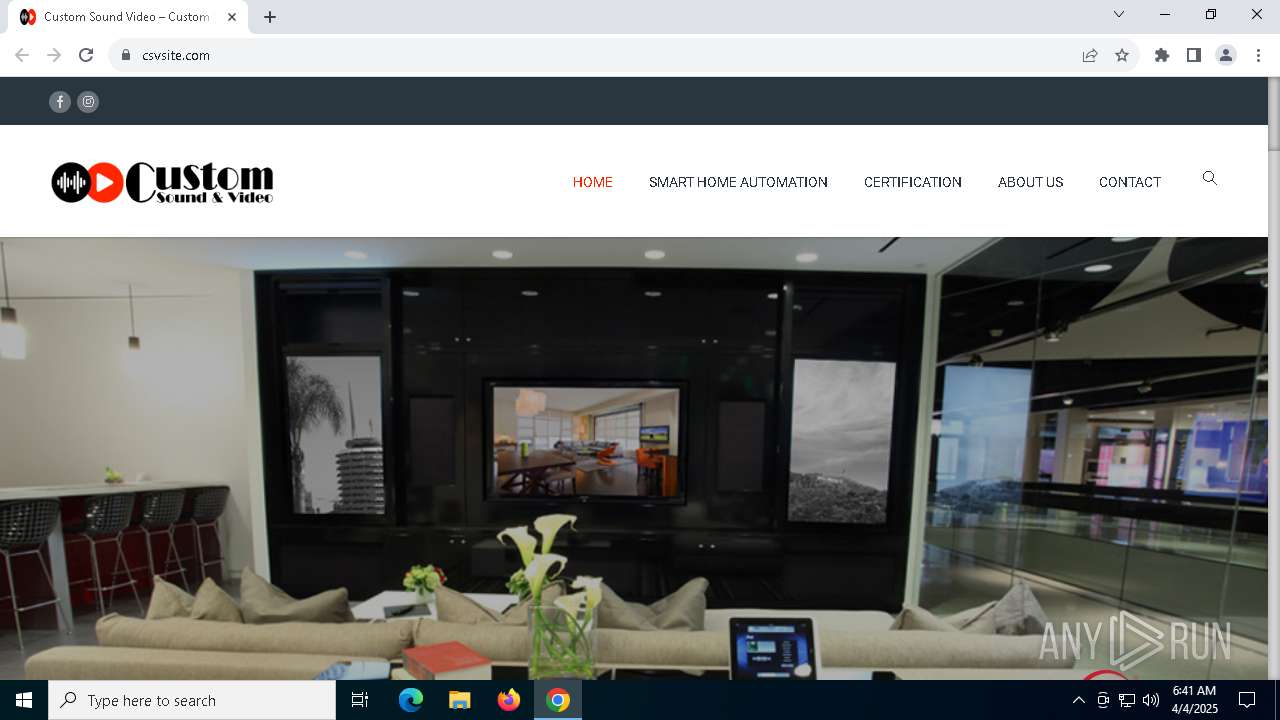Open a new browser tab
This screenshot has width=1280, height=720.
click(x=270, y=16)
